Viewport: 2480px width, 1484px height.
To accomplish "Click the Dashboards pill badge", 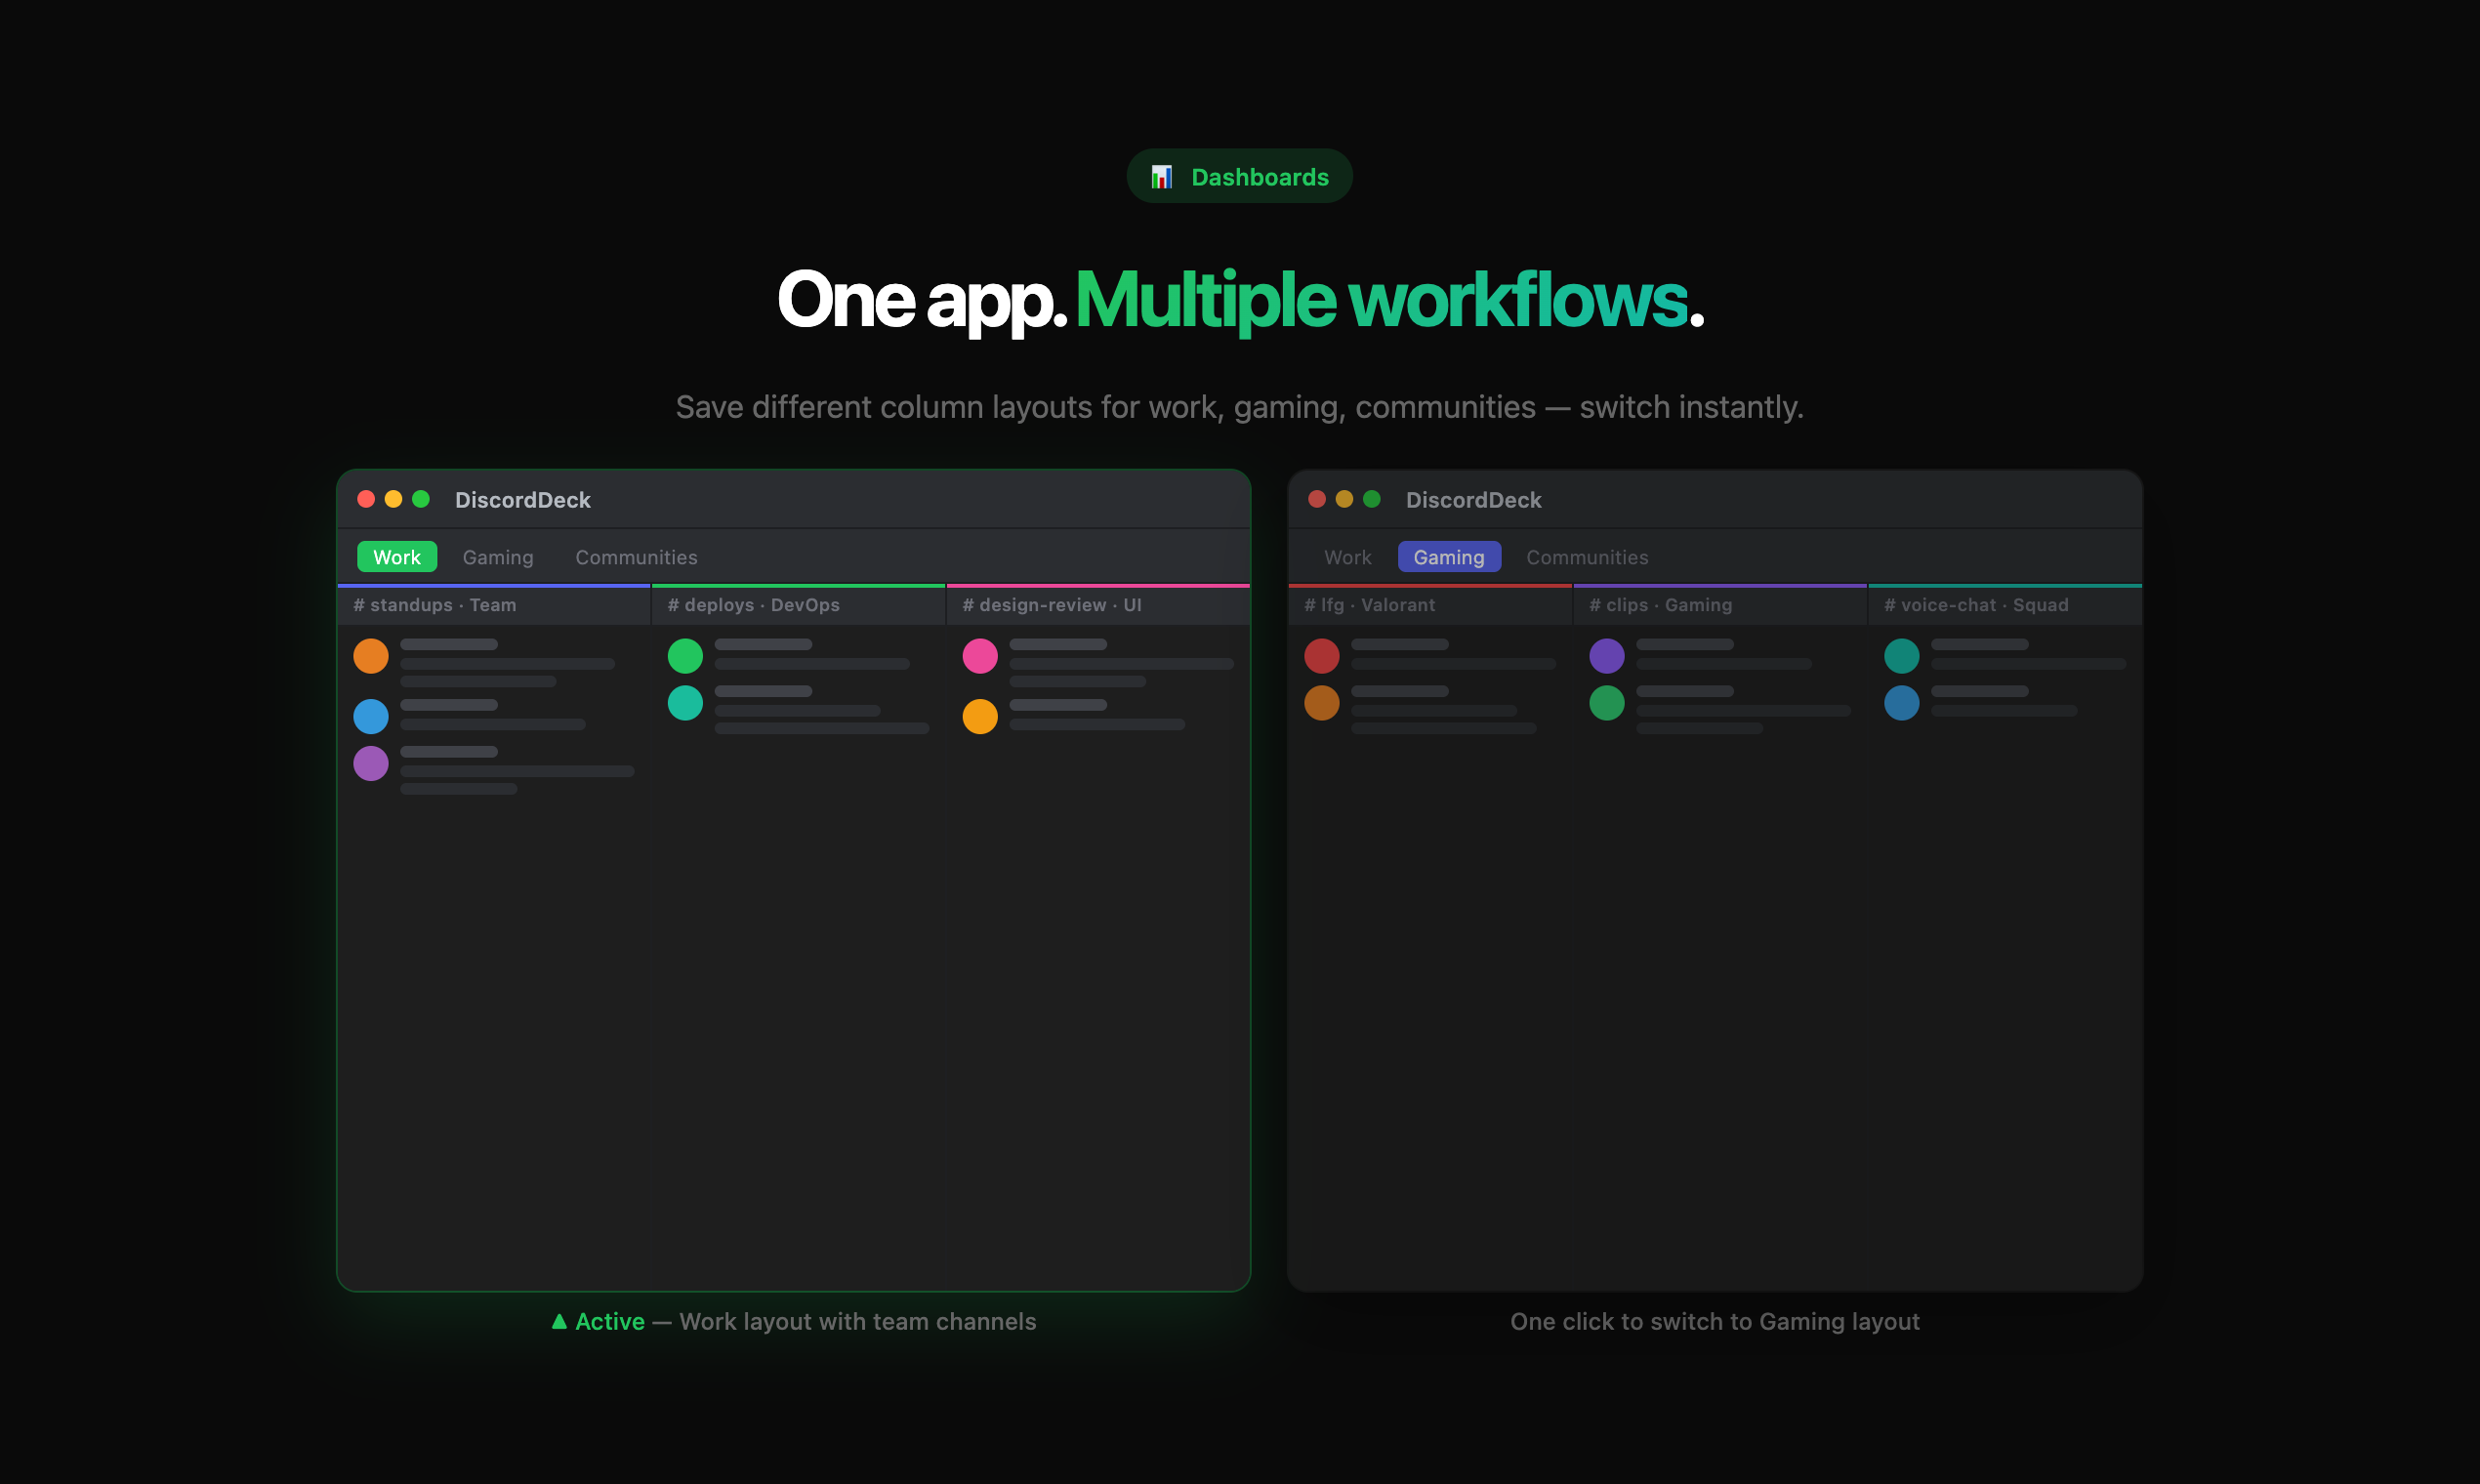I will 1239,177.
